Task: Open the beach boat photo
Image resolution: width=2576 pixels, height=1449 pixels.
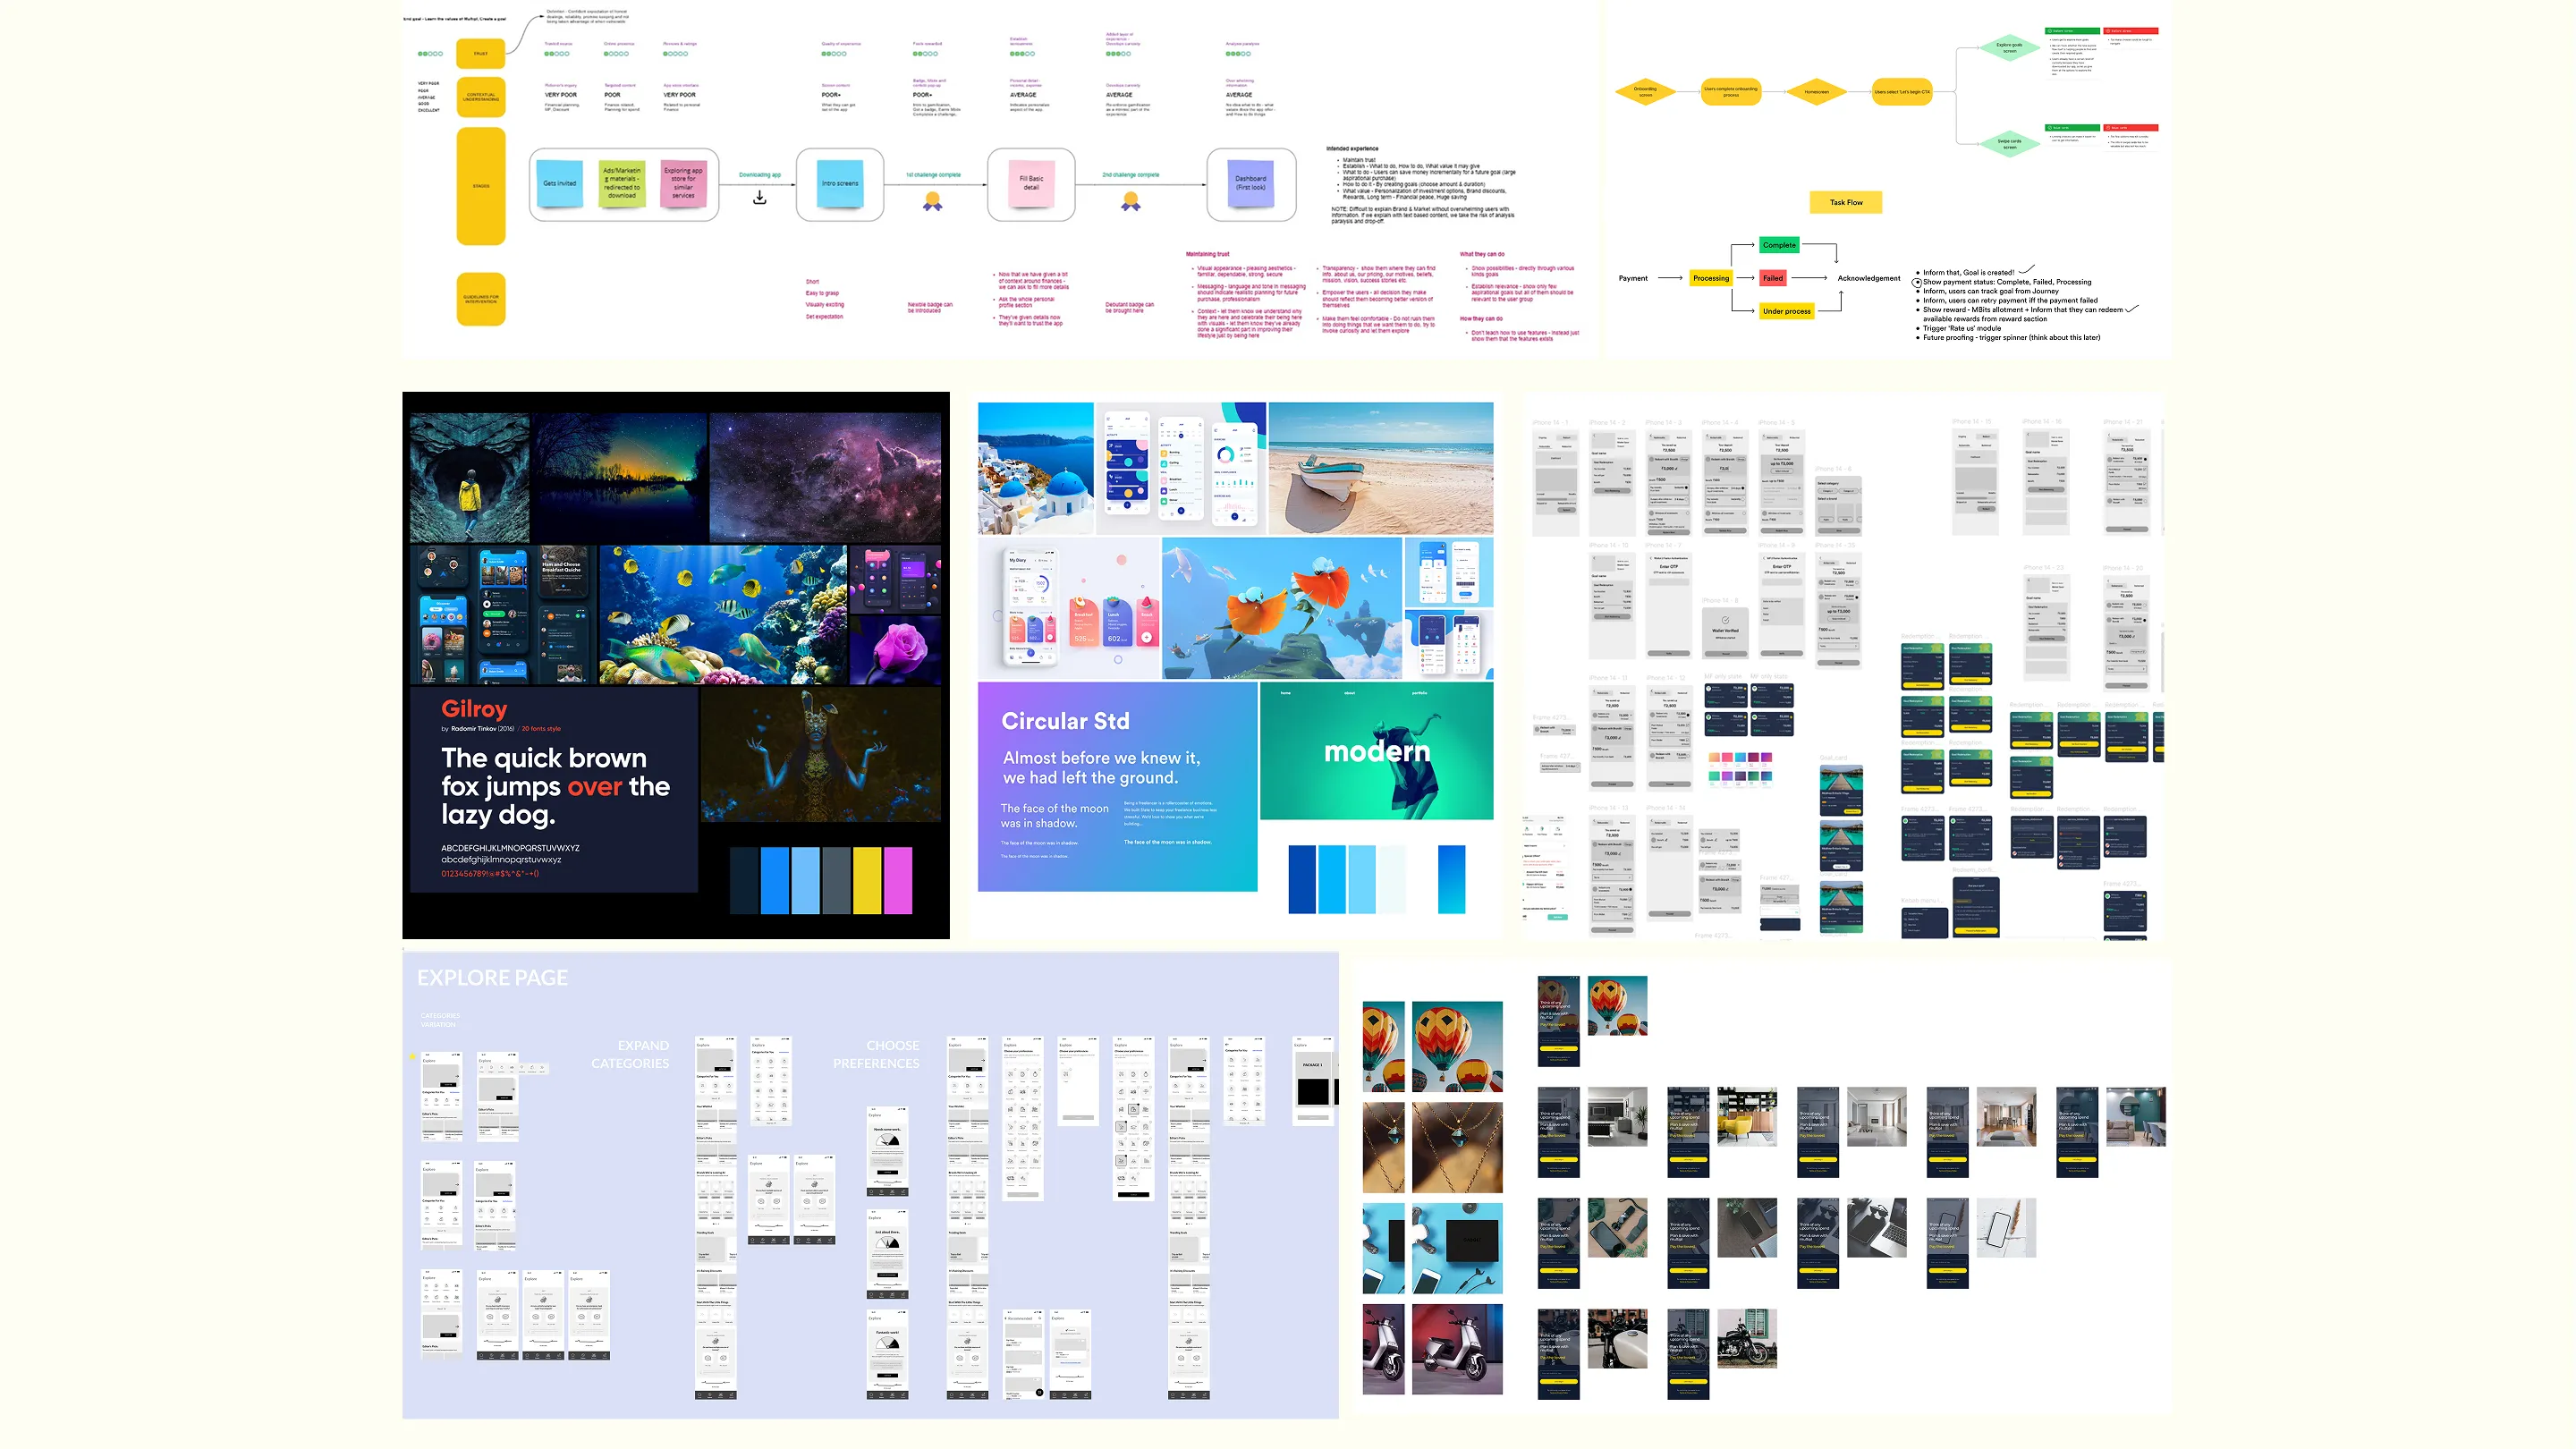Action: pyautogui.click(x=1381, y=468)
